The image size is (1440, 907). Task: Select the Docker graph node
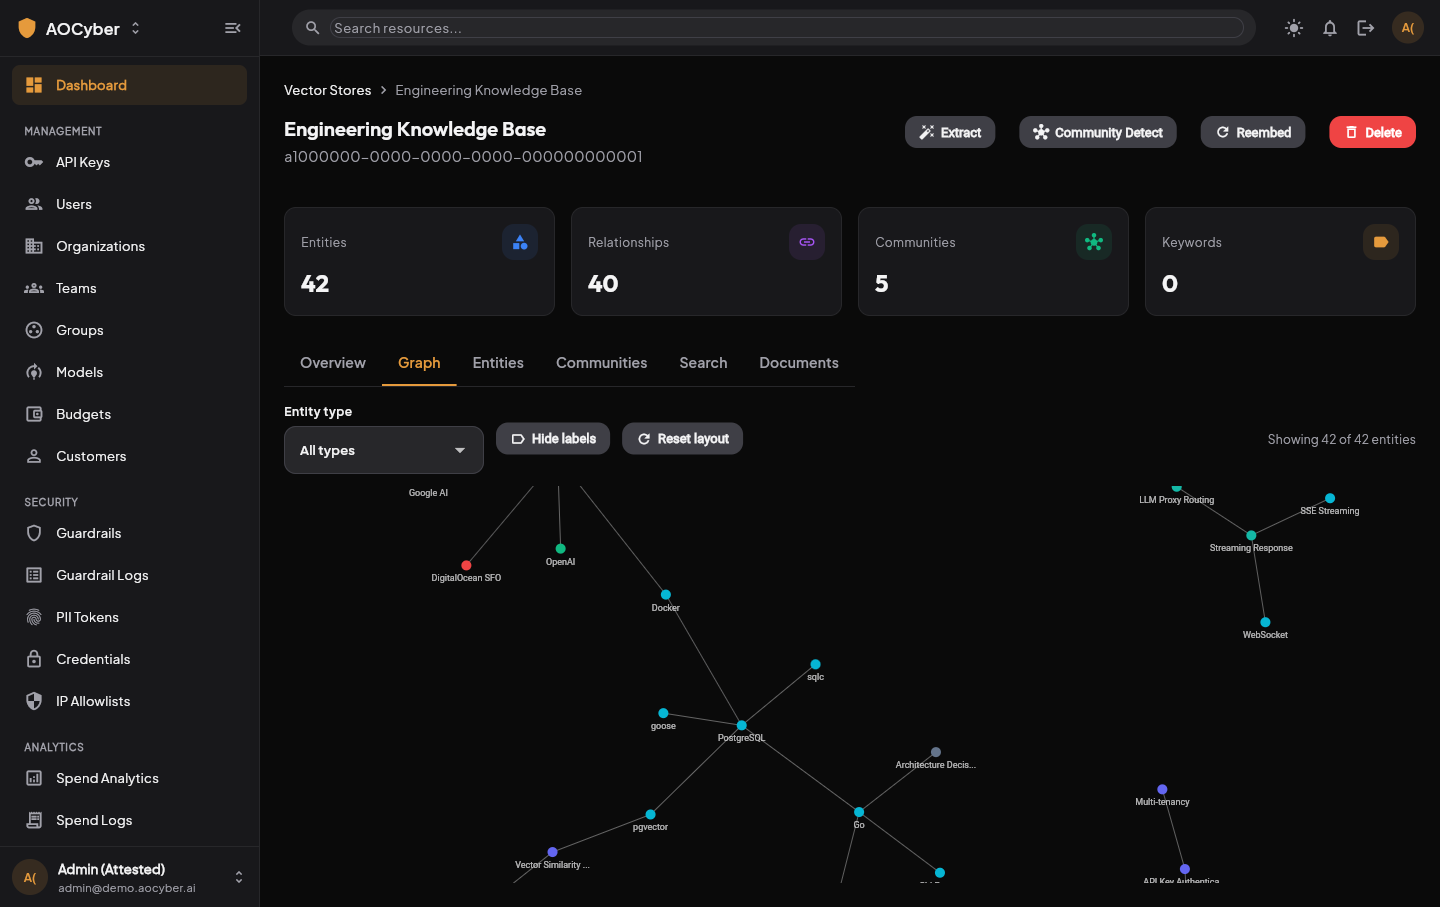(666, 595)
